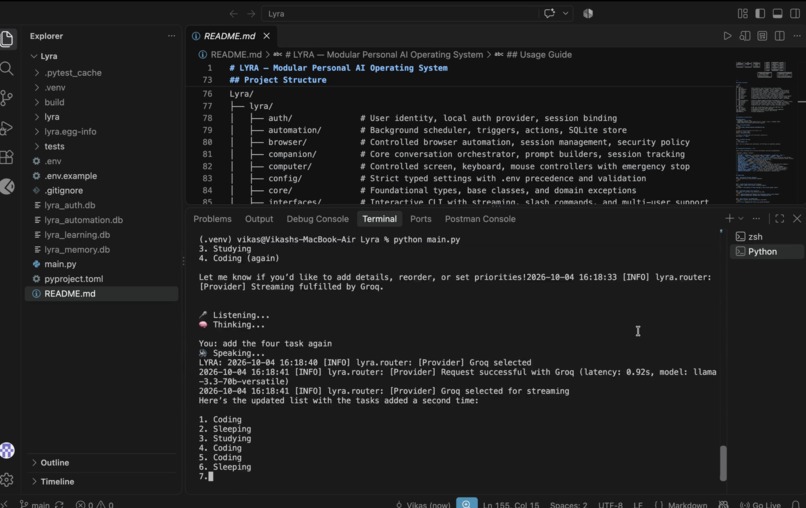This screenshot has width=806, height=508.
Task: Open preview to the side icon
Action: (x=745, y=36)
